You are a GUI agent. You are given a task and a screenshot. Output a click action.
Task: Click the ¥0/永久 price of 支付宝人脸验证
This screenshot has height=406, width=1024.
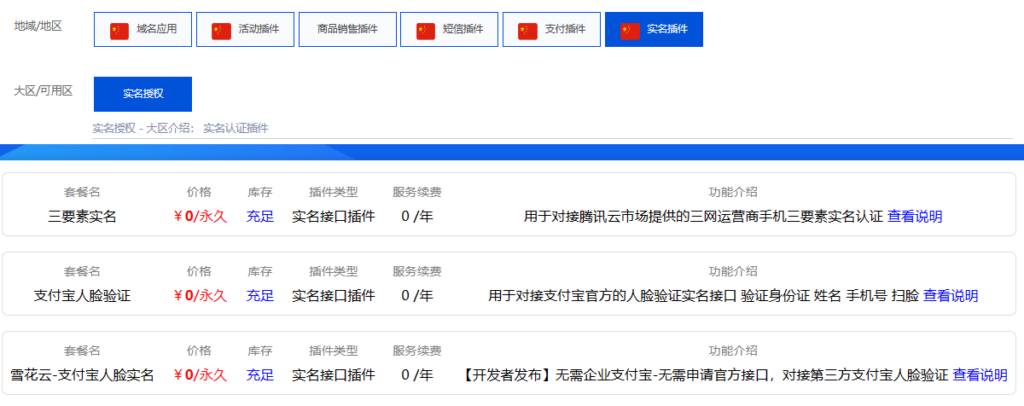pos(200,296)
